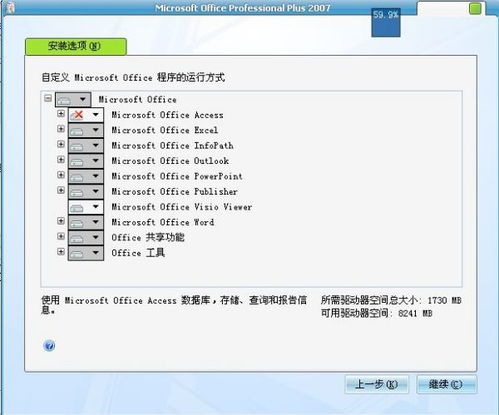Select Microsoft Office Word label

point(163,222)
